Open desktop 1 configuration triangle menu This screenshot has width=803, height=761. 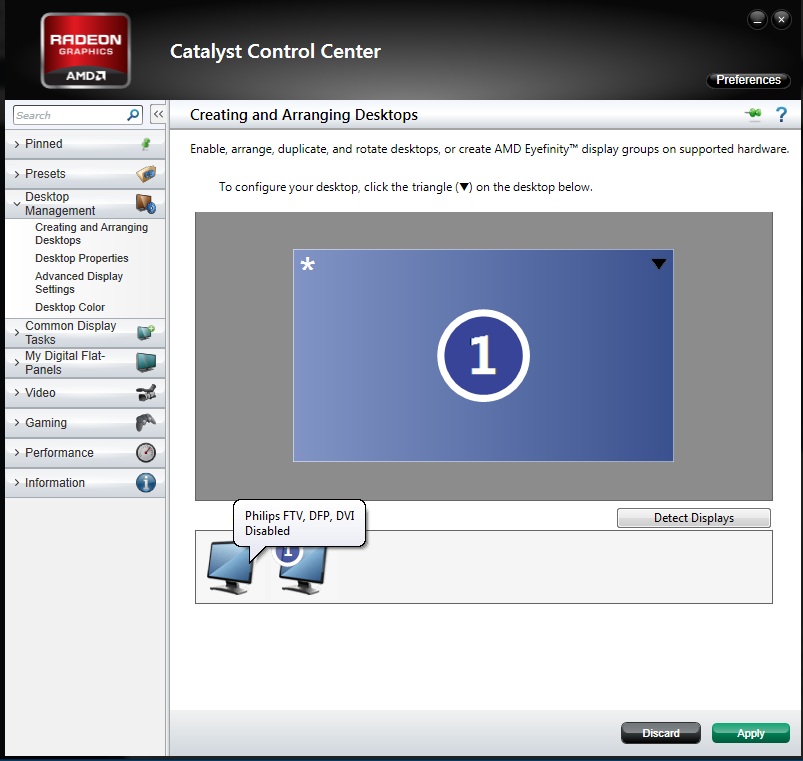(x=659, y=264)
